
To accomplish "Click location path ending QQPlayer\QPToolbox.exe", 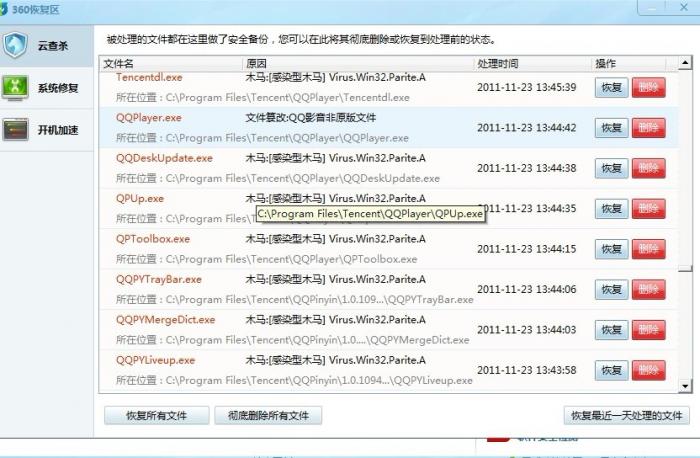I will (x=267, y=259).
